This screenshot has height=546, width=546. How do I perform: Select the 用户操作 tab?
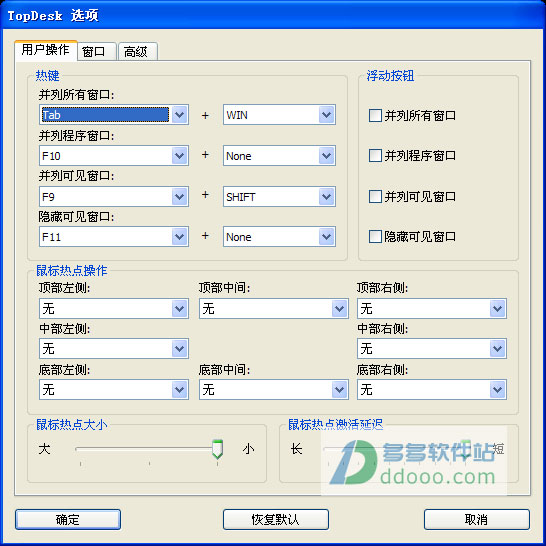click(x=46, y=50)
